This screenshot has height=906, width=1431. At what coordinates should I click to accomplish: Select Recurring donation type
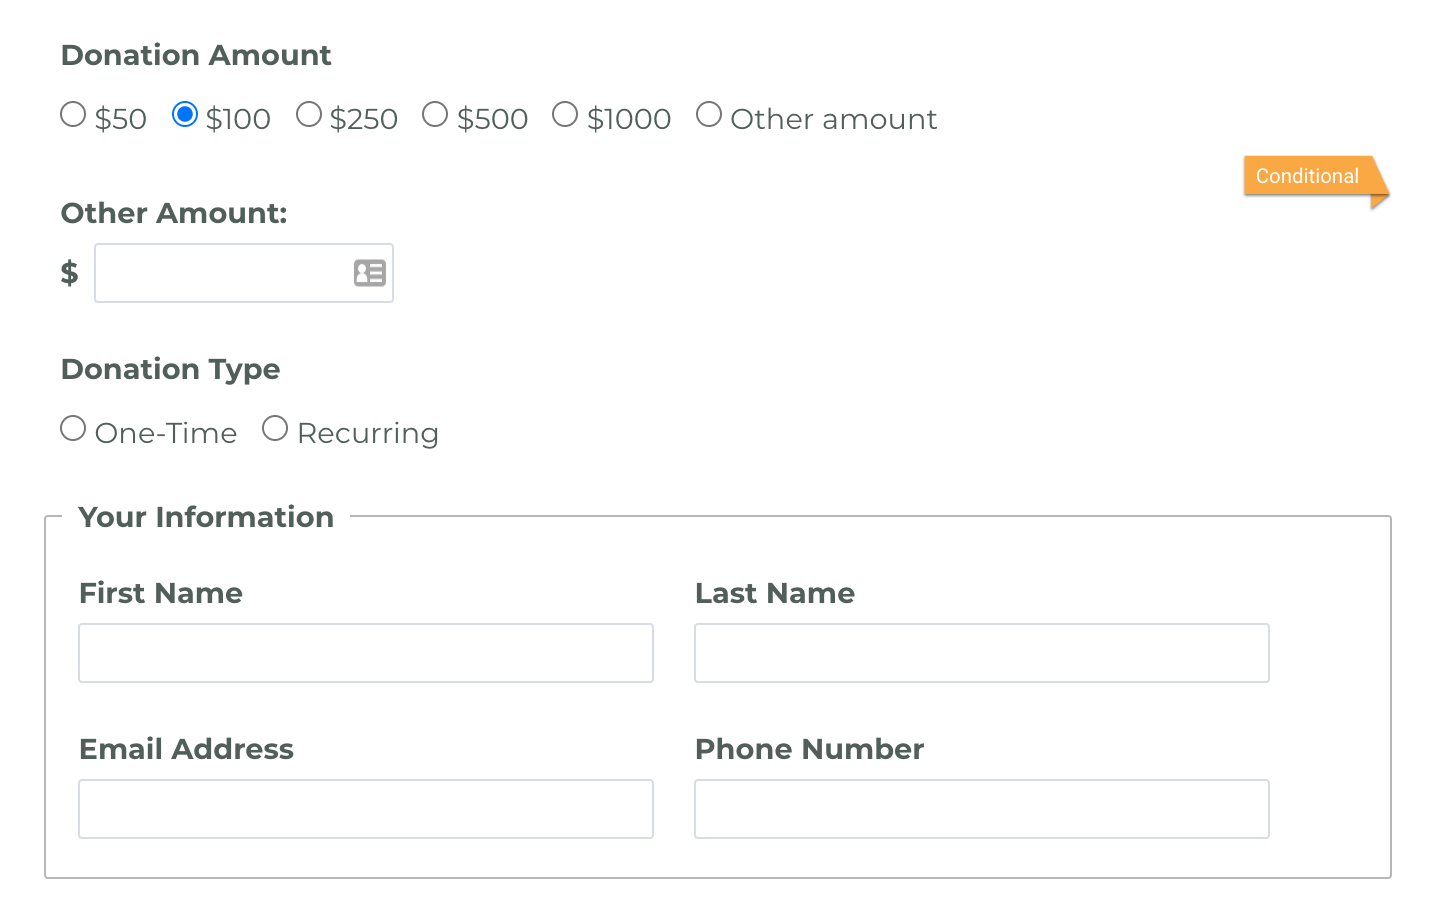pyautogui.click(x=275, y=428)
